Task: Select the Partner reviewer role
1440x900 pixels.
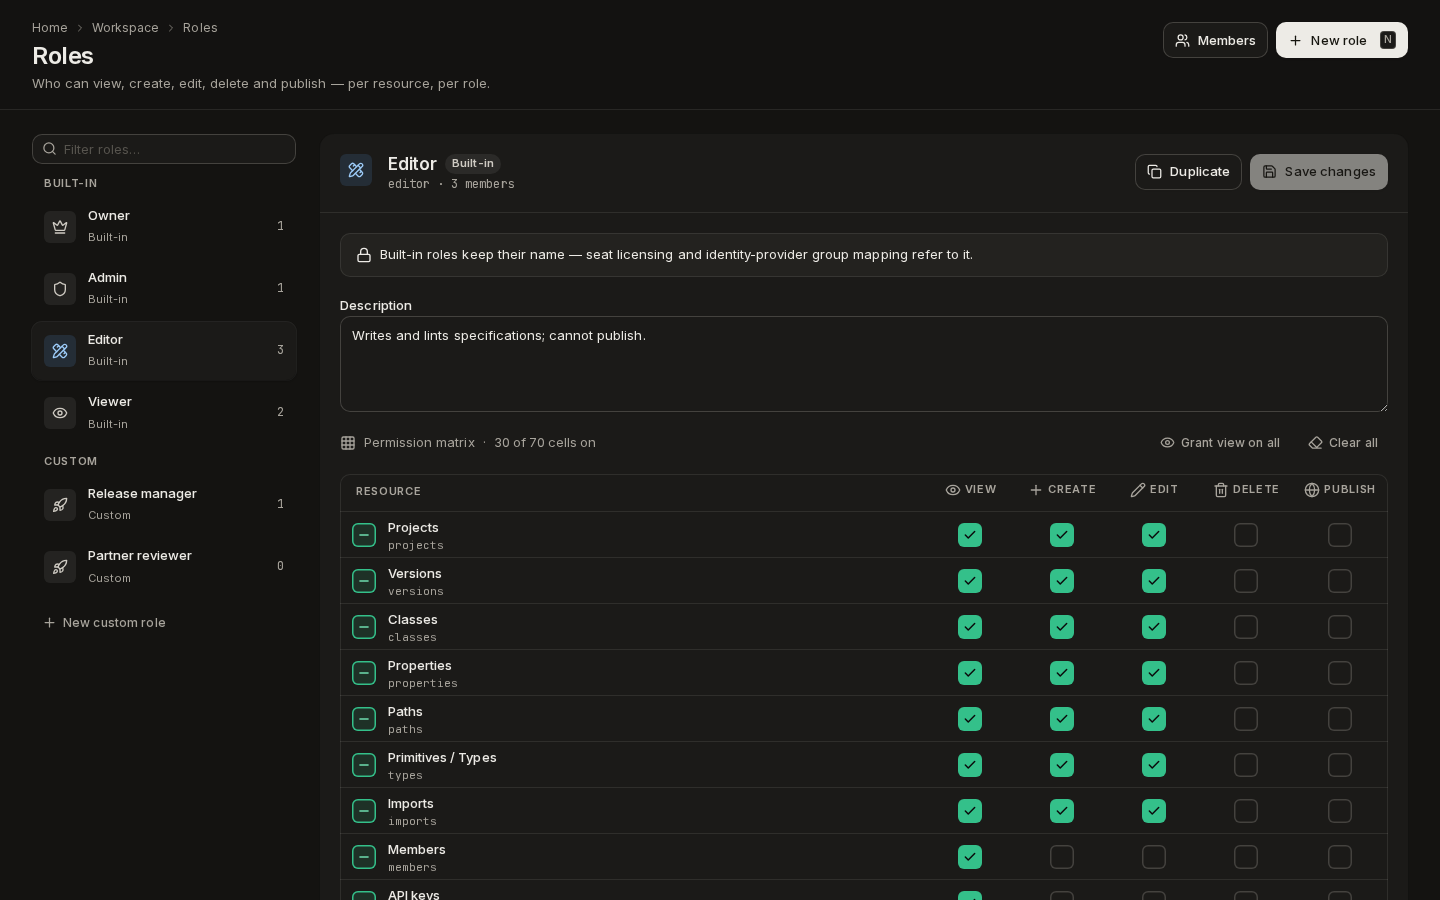Action: pyautogui.click(x=164, y=567)
